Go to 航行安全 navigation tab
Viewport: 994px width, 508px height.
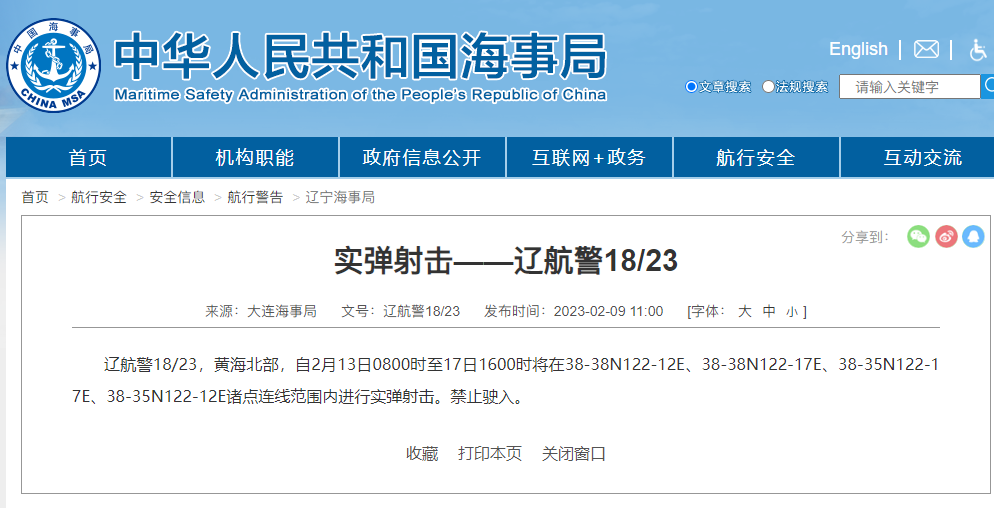tap(756, 158)
